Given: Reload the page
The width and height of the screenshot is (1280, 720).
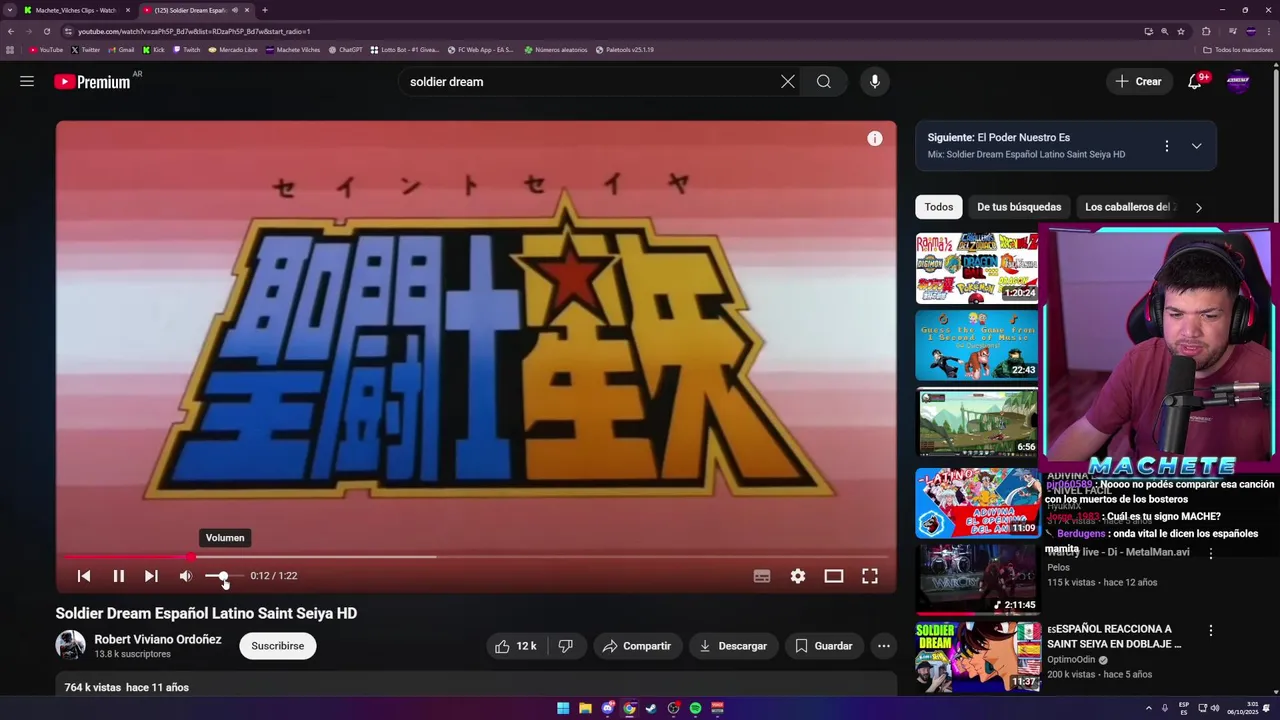Looking at the screenshot, I should (x=46, y=31).
